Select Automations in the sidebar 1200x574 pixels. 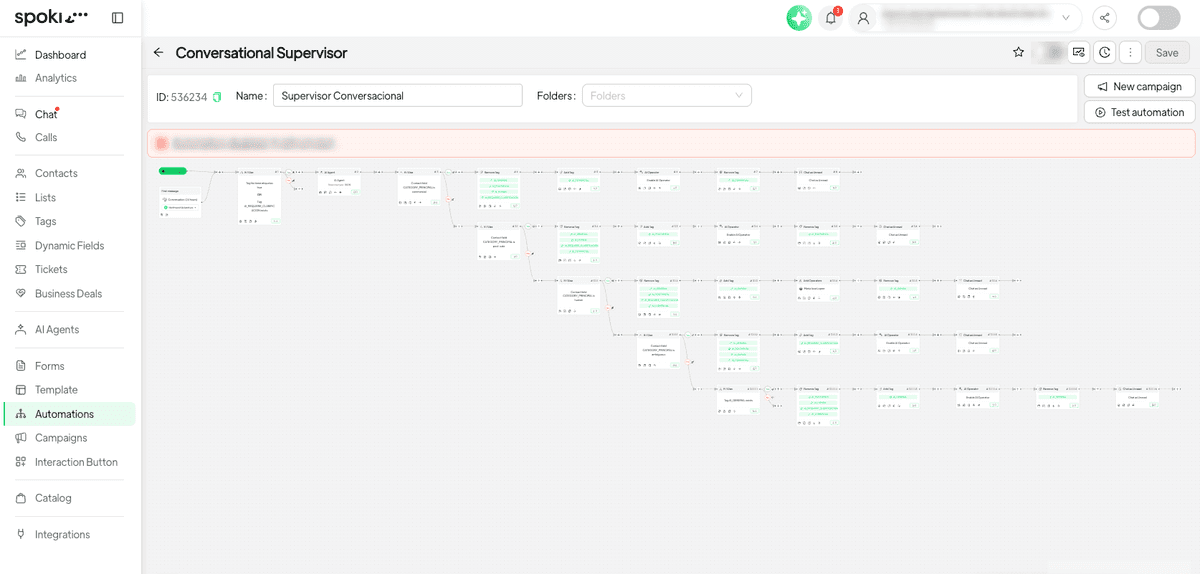coord(68,414)
